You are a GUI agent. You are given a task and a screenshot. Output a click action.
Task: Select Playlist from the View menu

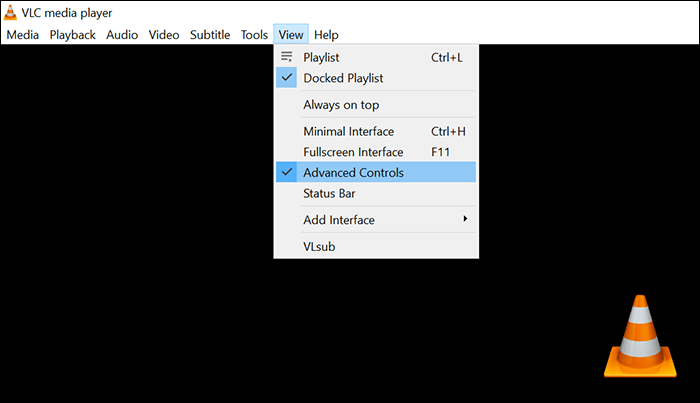coord(322,58)
